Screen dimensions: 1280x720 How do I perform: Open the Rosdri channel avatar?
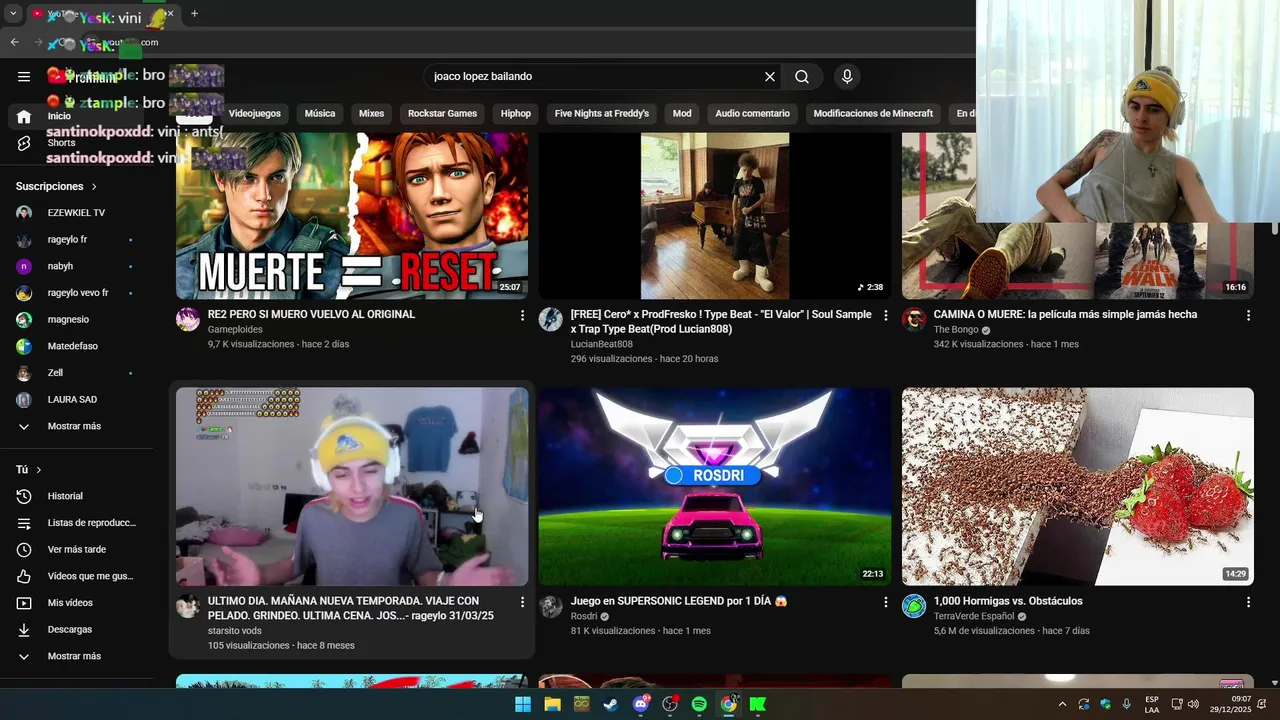click(x=551, y=606)
